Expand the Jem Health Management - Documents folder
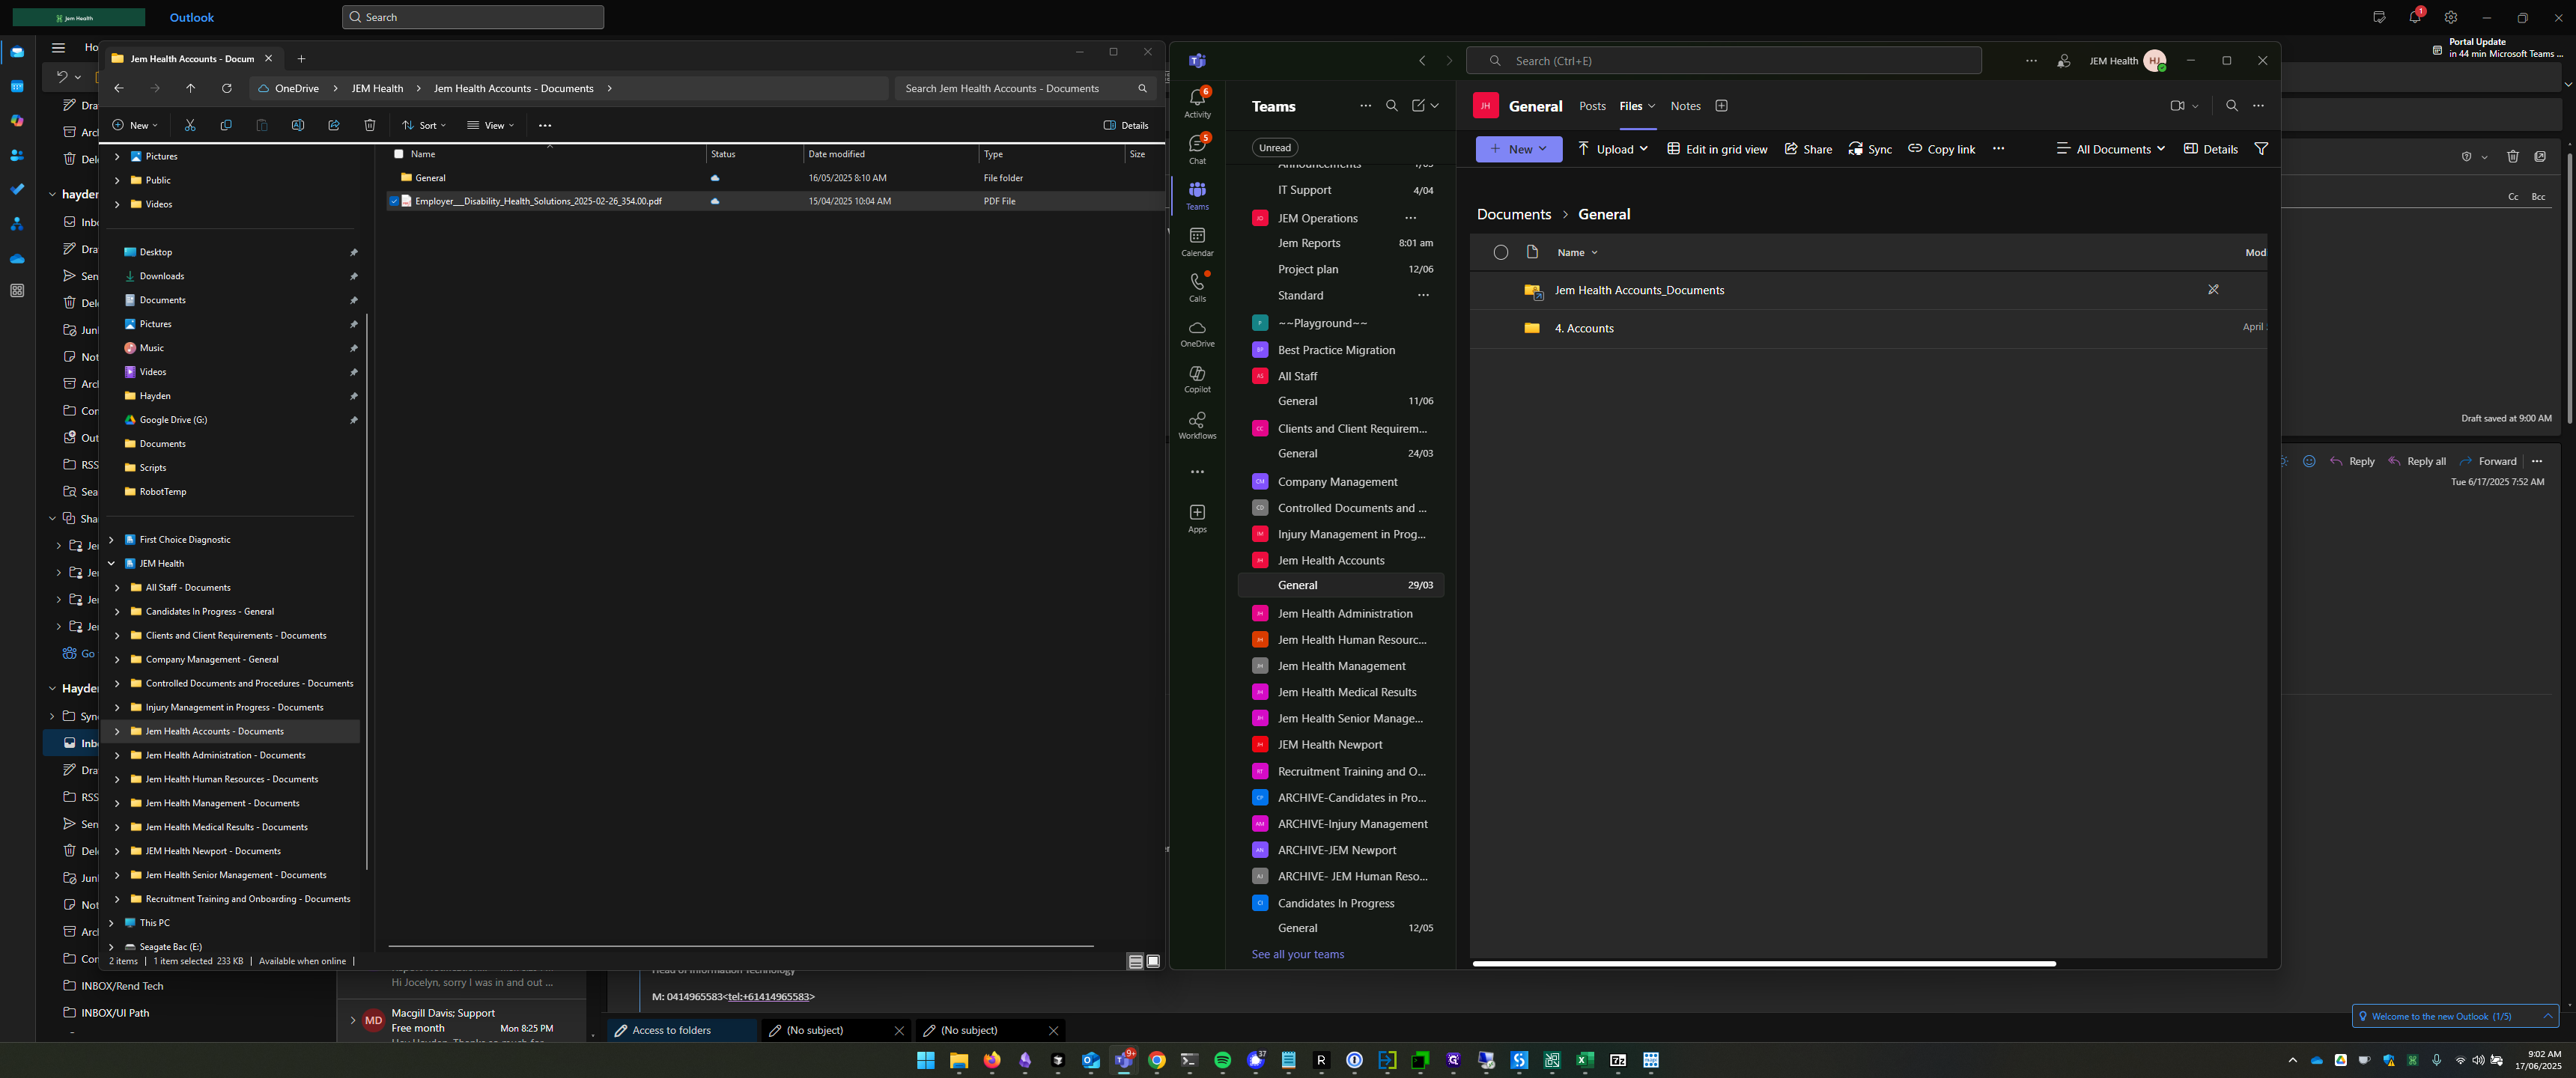The width and height of the screenshot is (2576, 1078). [x=117, y=803]
